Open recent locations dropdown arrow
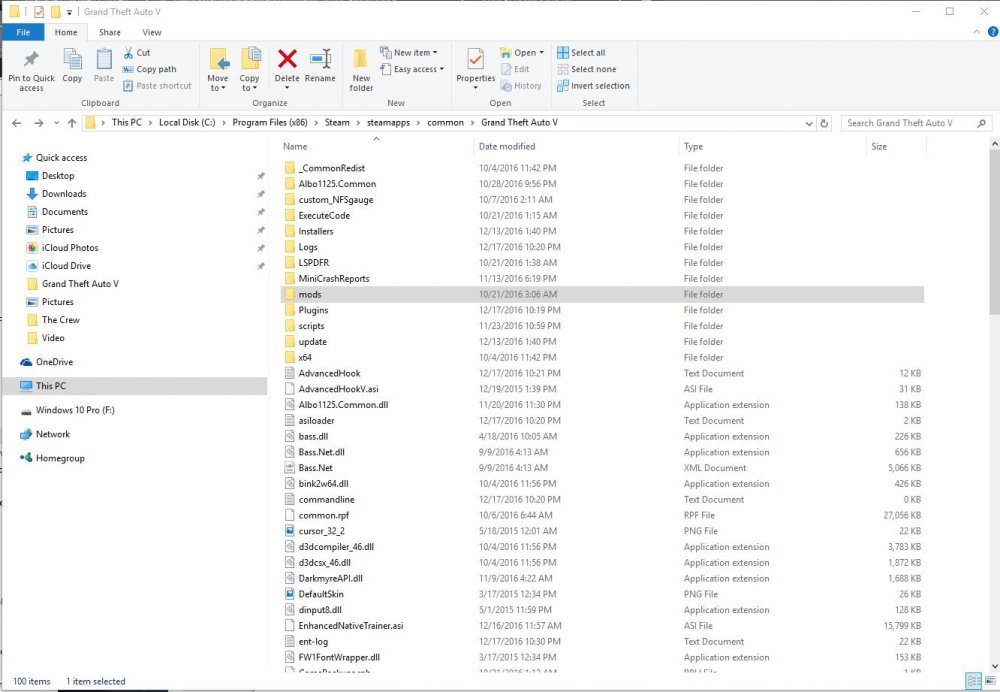The width and height of the screenshot is (1000, 692). [x=56, y=123]
